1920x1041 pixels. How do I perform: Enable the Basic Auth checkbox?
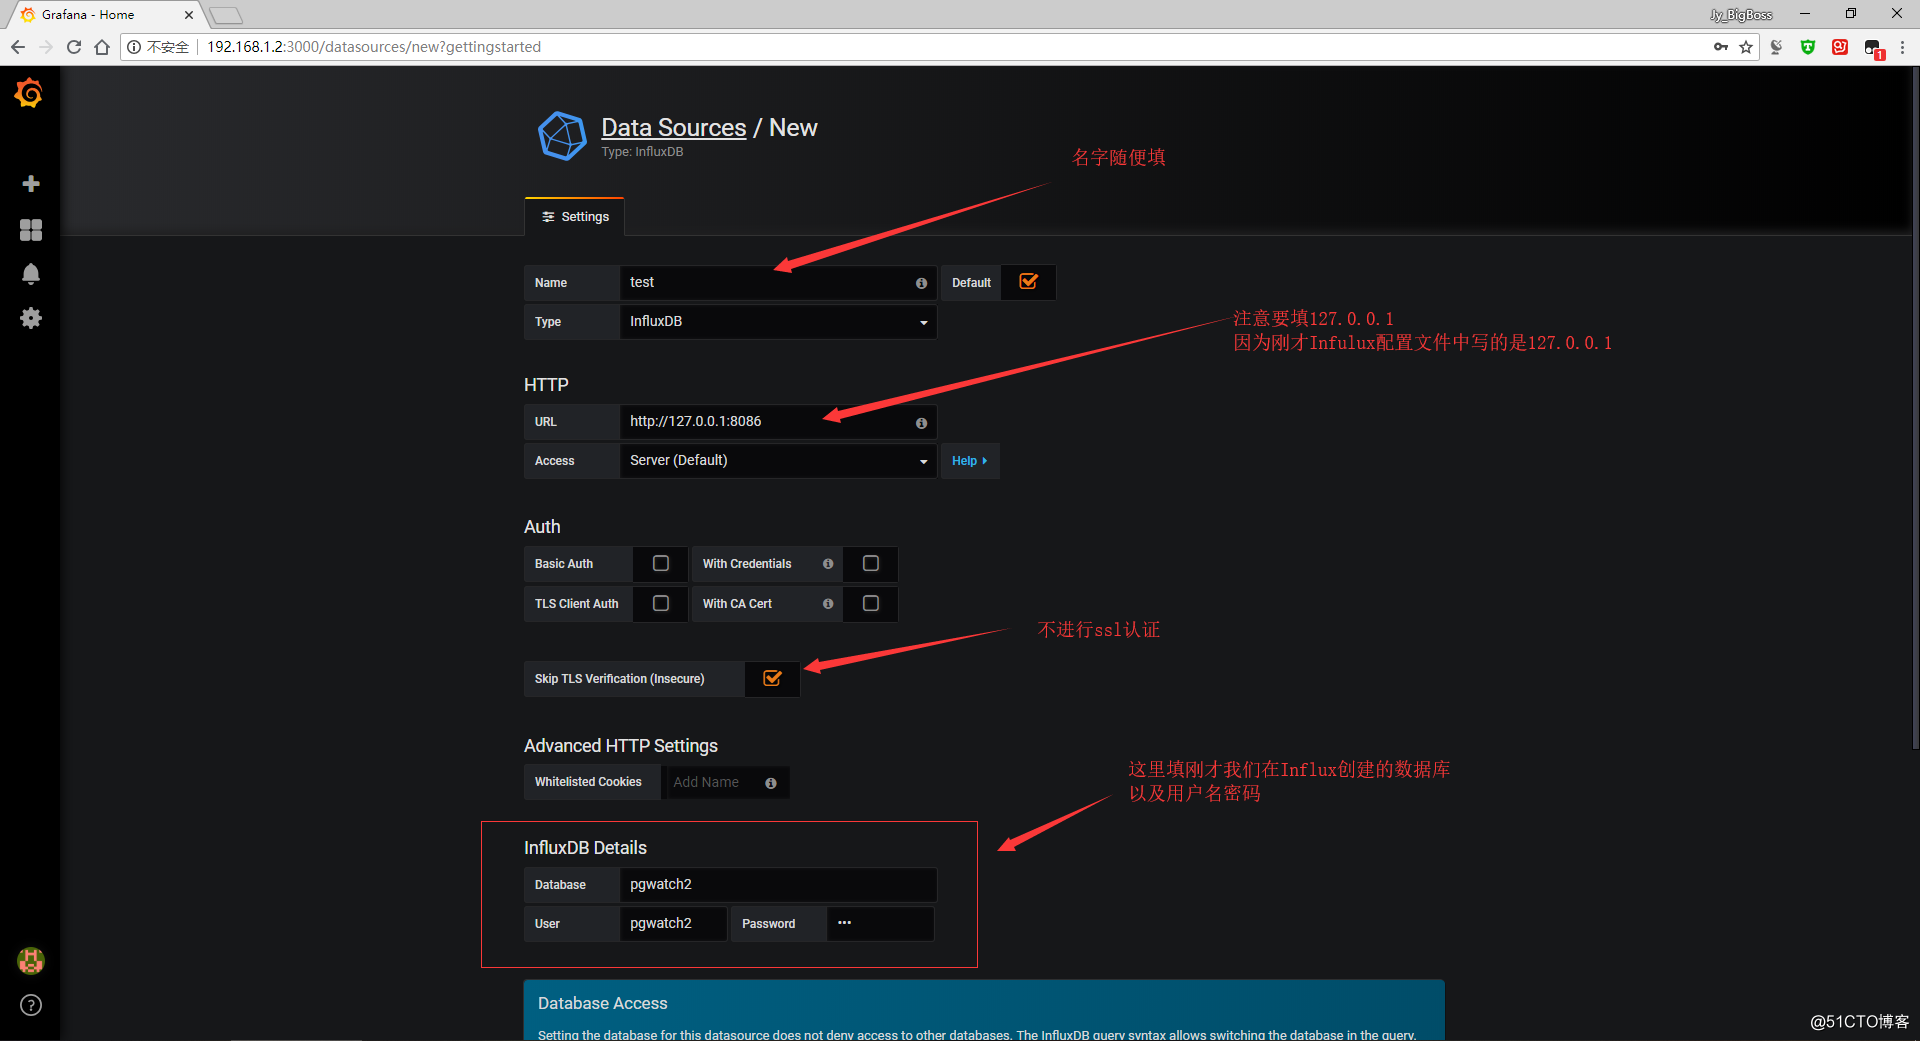click(x=661, y=564)
